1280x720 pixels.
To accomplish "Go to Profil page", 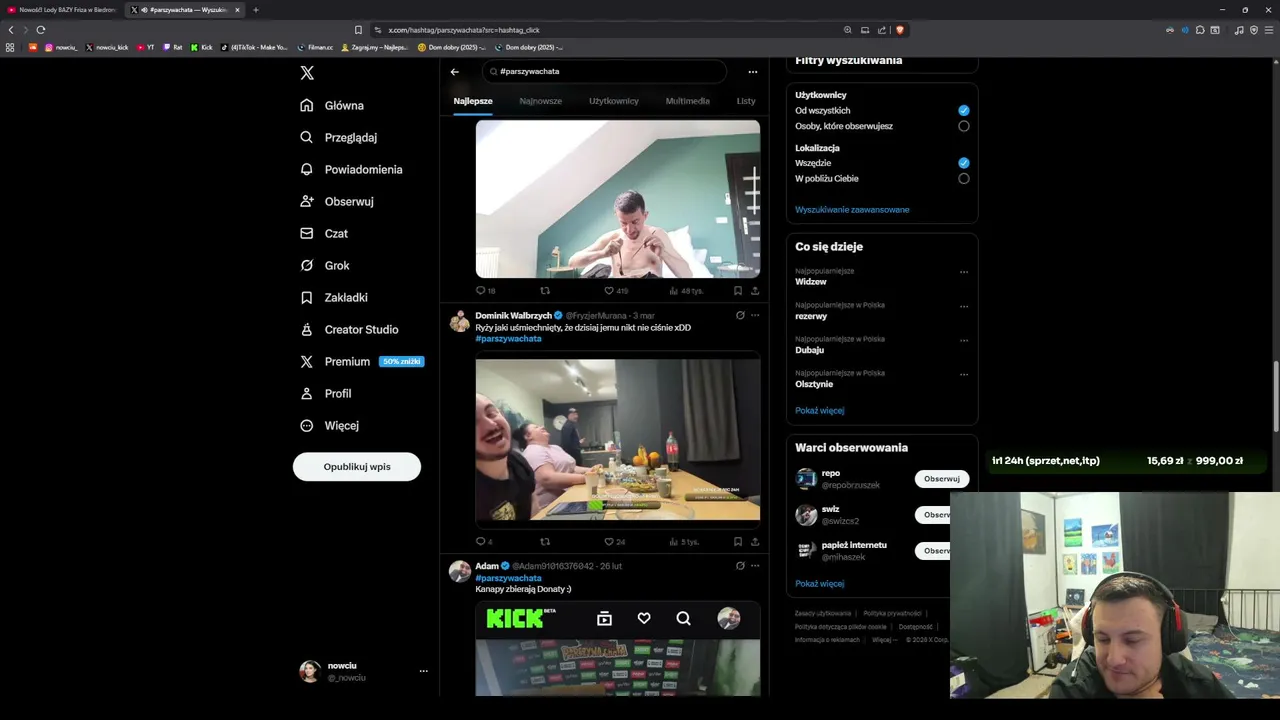I will (325, 393).
